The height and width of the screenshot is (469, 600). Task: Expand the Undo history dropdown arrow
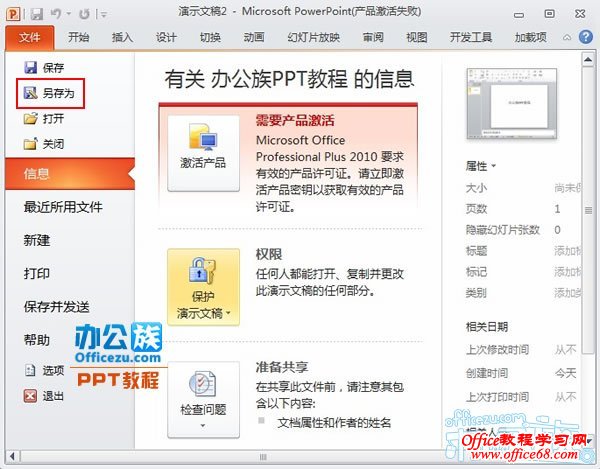pos(68,15)
